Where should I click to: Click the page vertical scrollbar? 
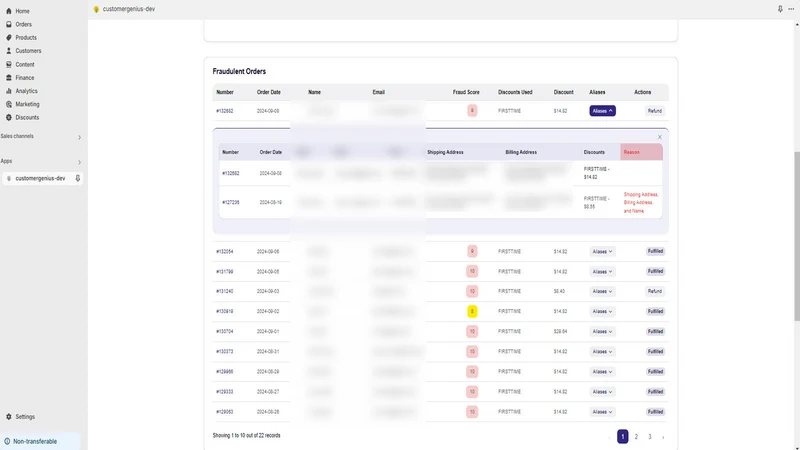(796, 236)
